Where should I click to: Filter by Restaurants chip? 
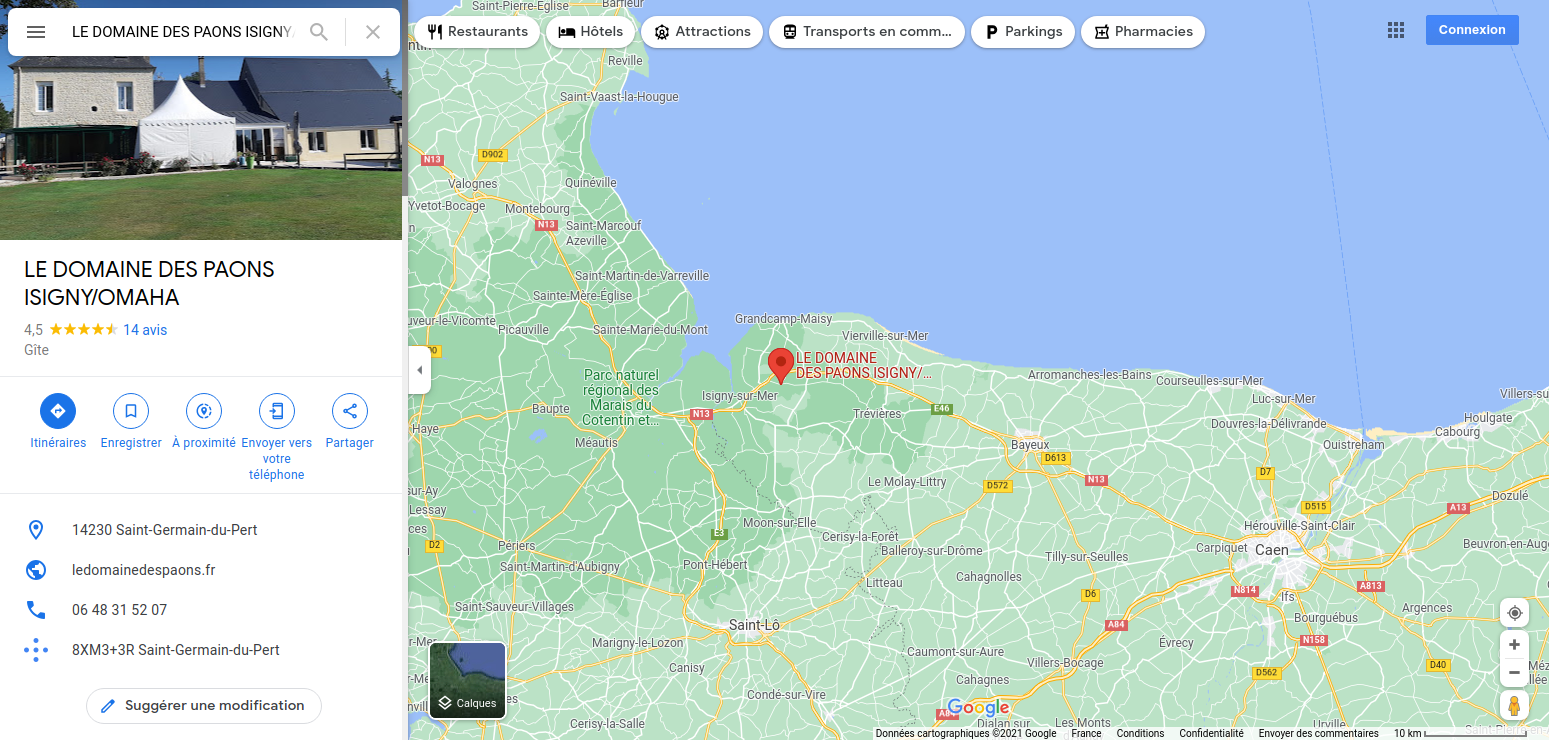pos(477,32)
